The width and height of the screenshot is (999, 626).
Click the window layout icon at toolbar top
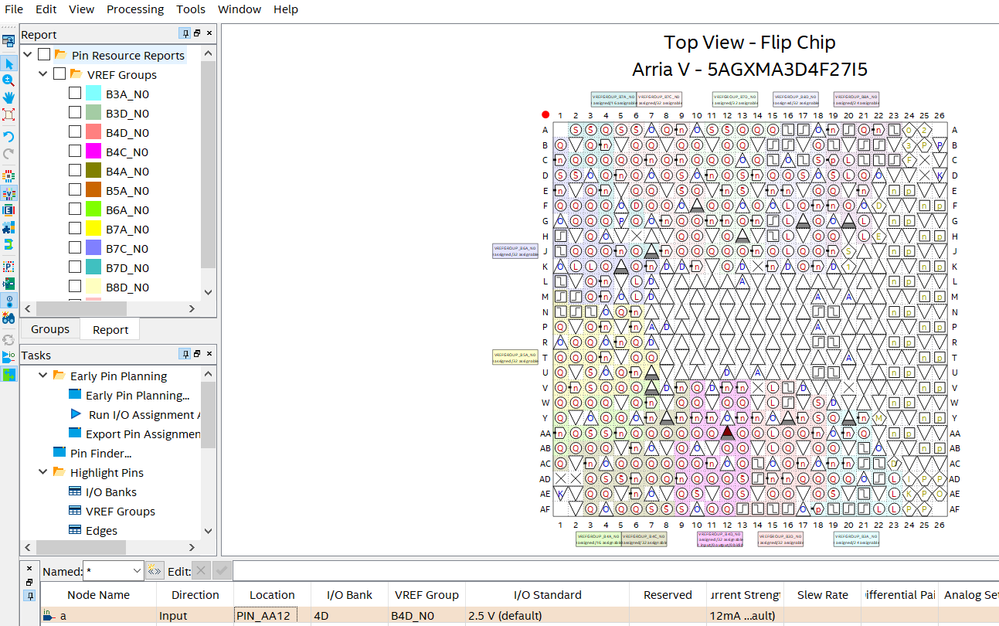(x=8, y=41)
